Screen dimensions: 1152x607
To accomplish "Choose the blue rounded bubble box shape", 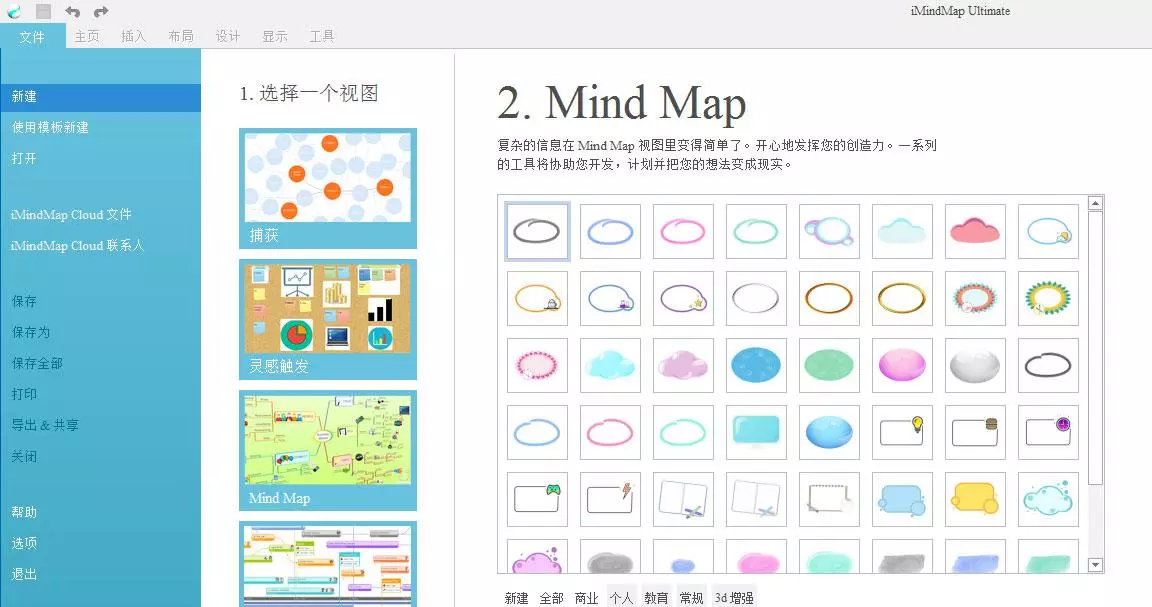I will coord(902,499).
